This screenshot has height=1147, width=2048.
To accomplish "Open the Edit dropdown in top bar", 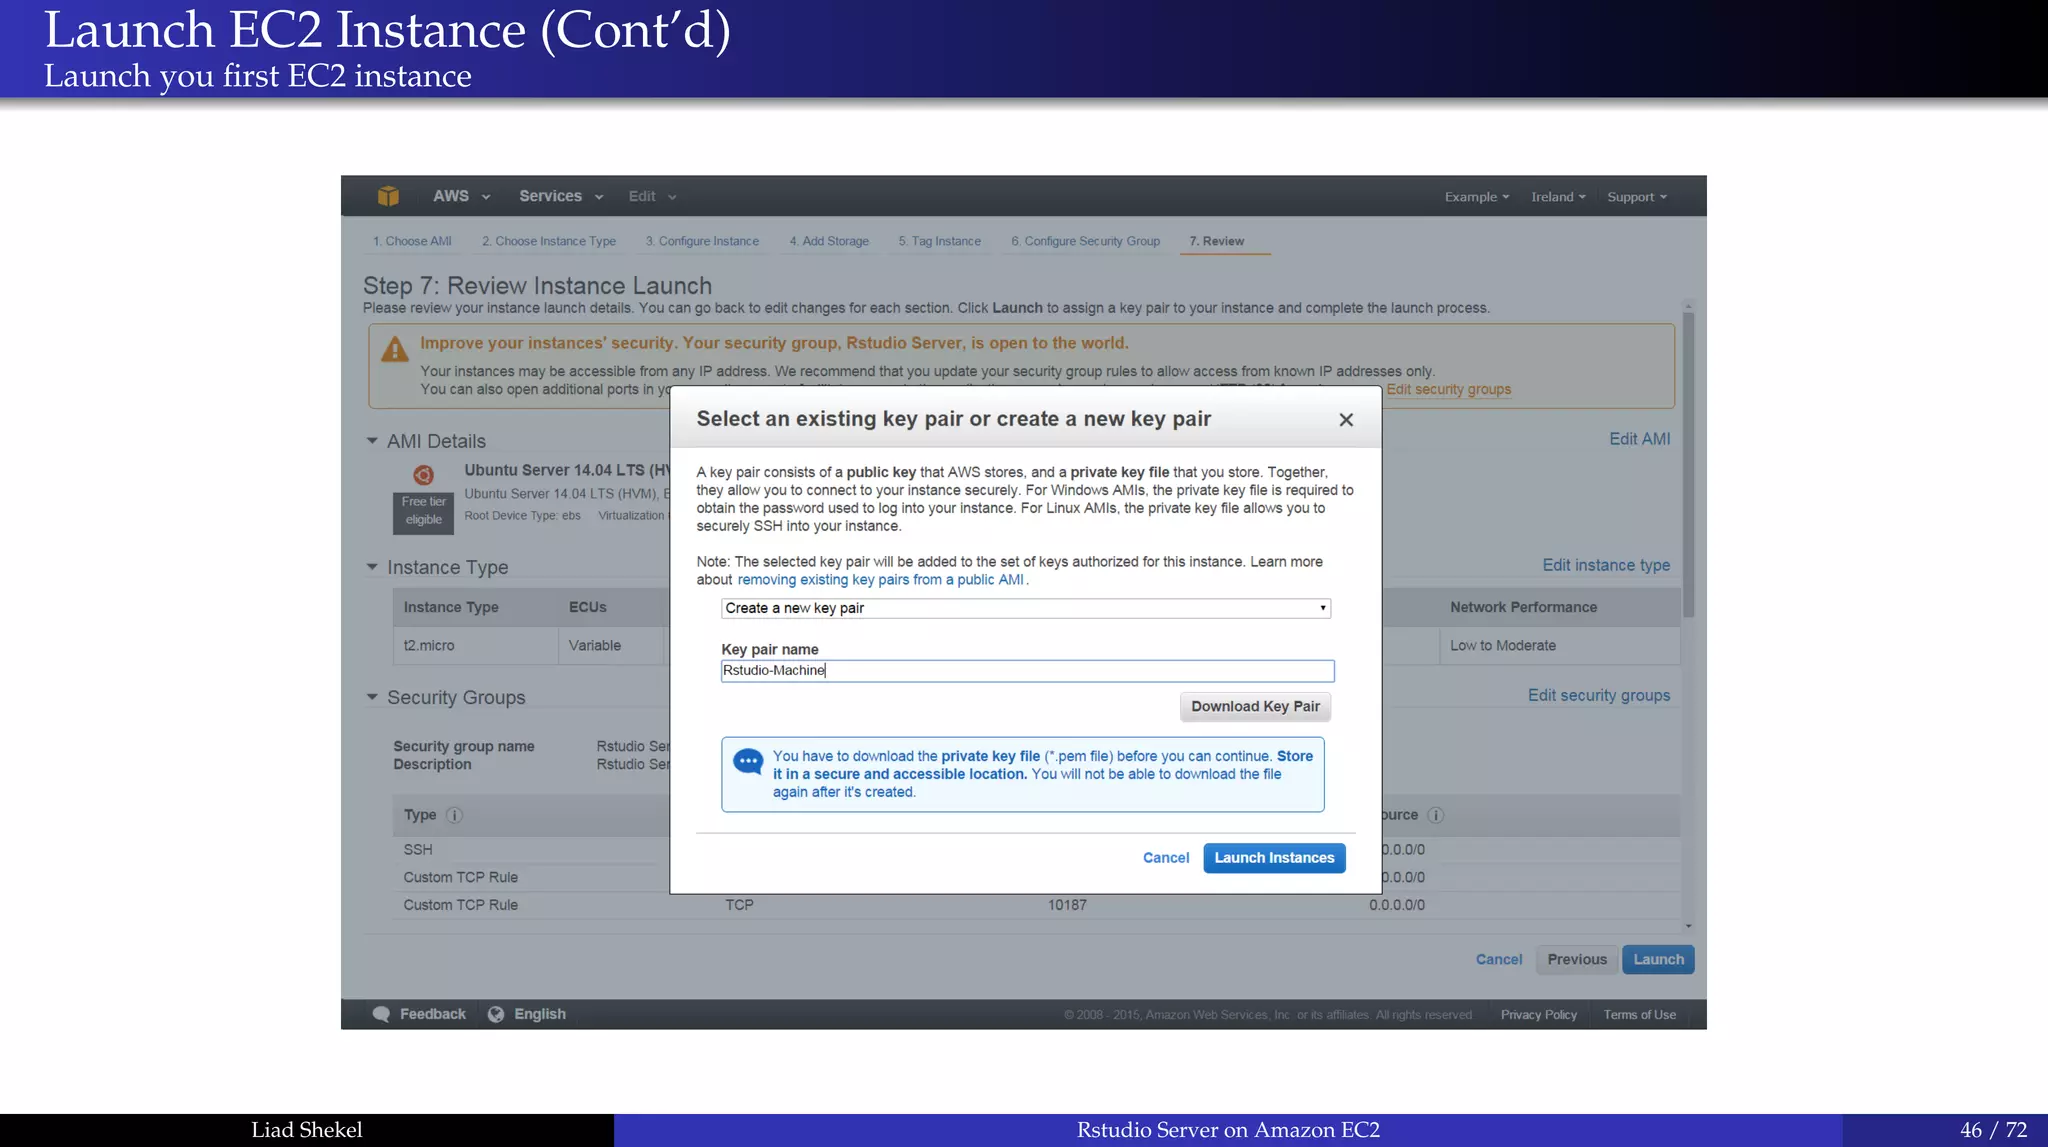I will tap(652, 196).
